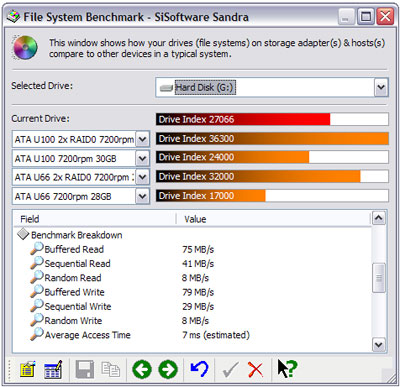Click the Drive Index 27066 red bar
The width and height of the screenshot is (400, 387).
(x=243, y=119)
